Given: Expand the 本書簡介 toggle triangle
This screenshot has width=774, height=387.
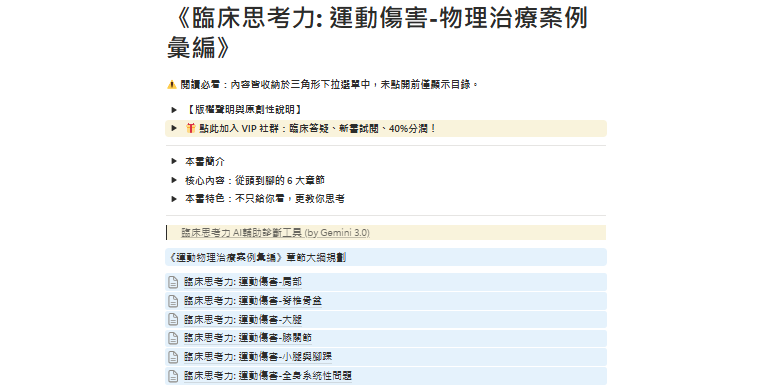Looking at the screenshot, I should coord(174,161).
